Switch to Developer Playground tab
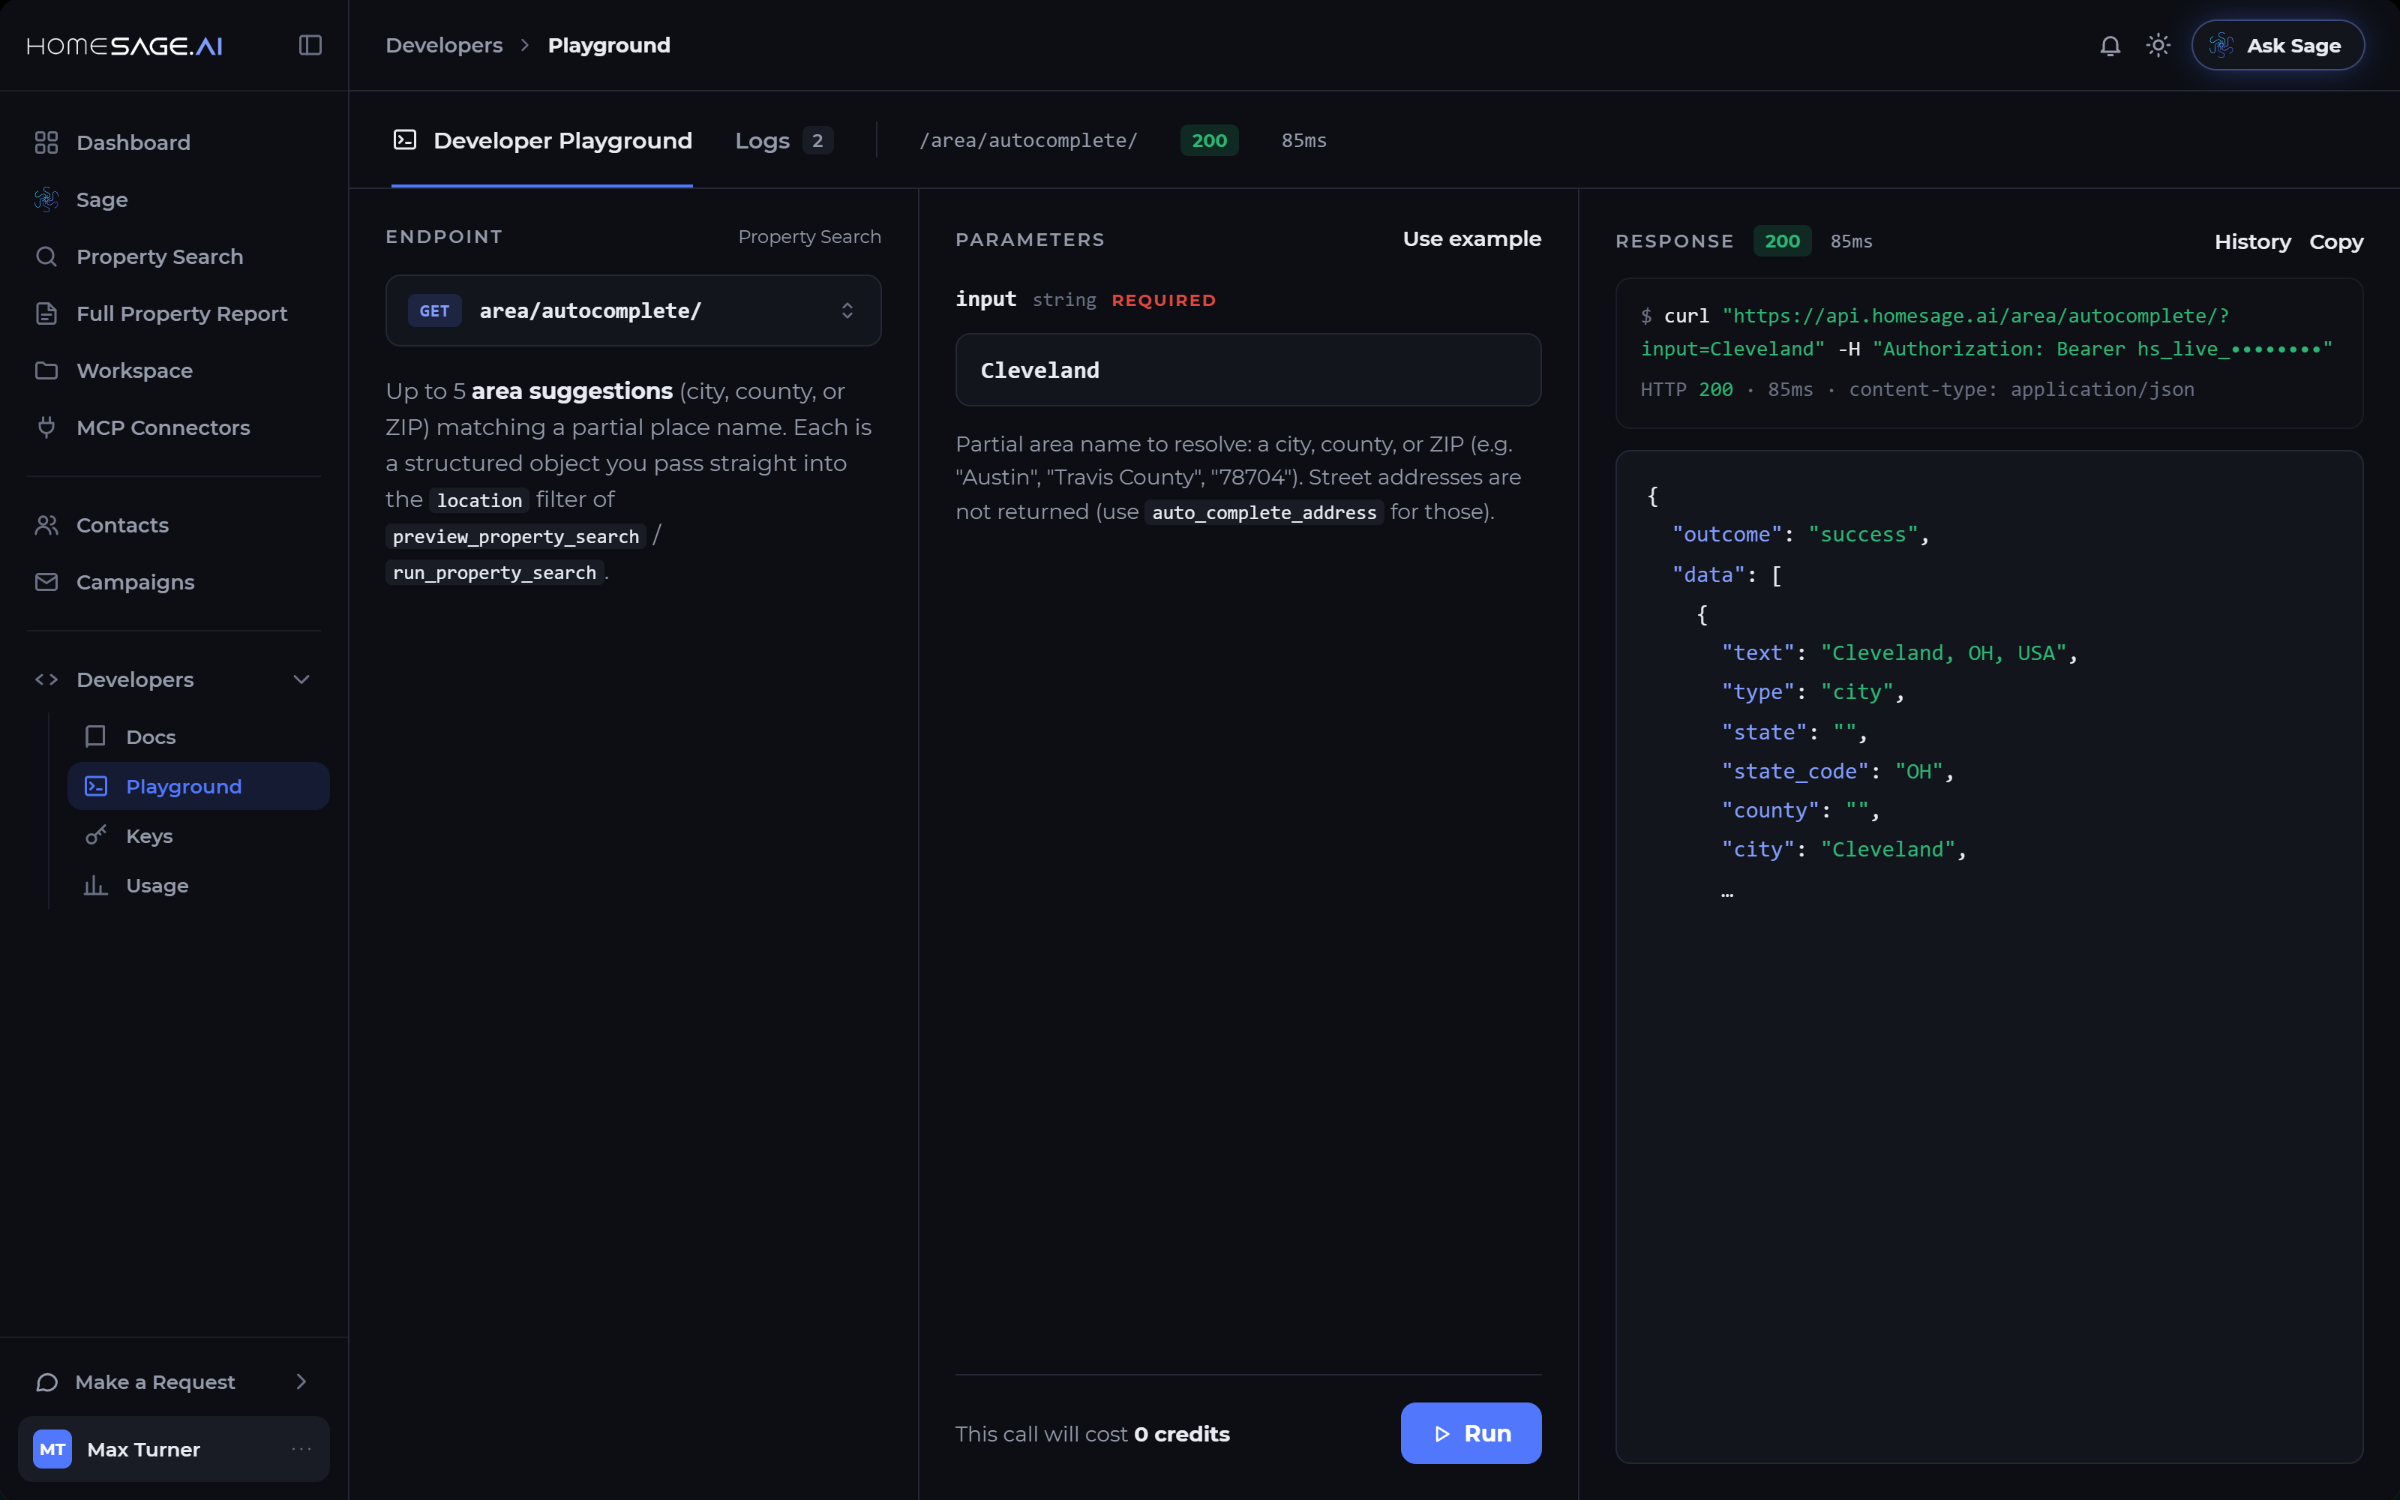This screenshot has height=1500, width=2400. point(542,140)
